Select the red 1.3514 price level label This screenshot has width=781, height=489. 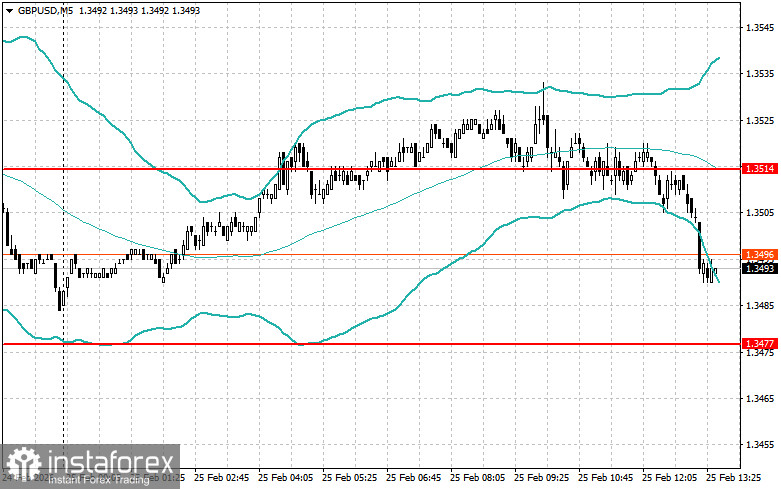tap(760, 169)
